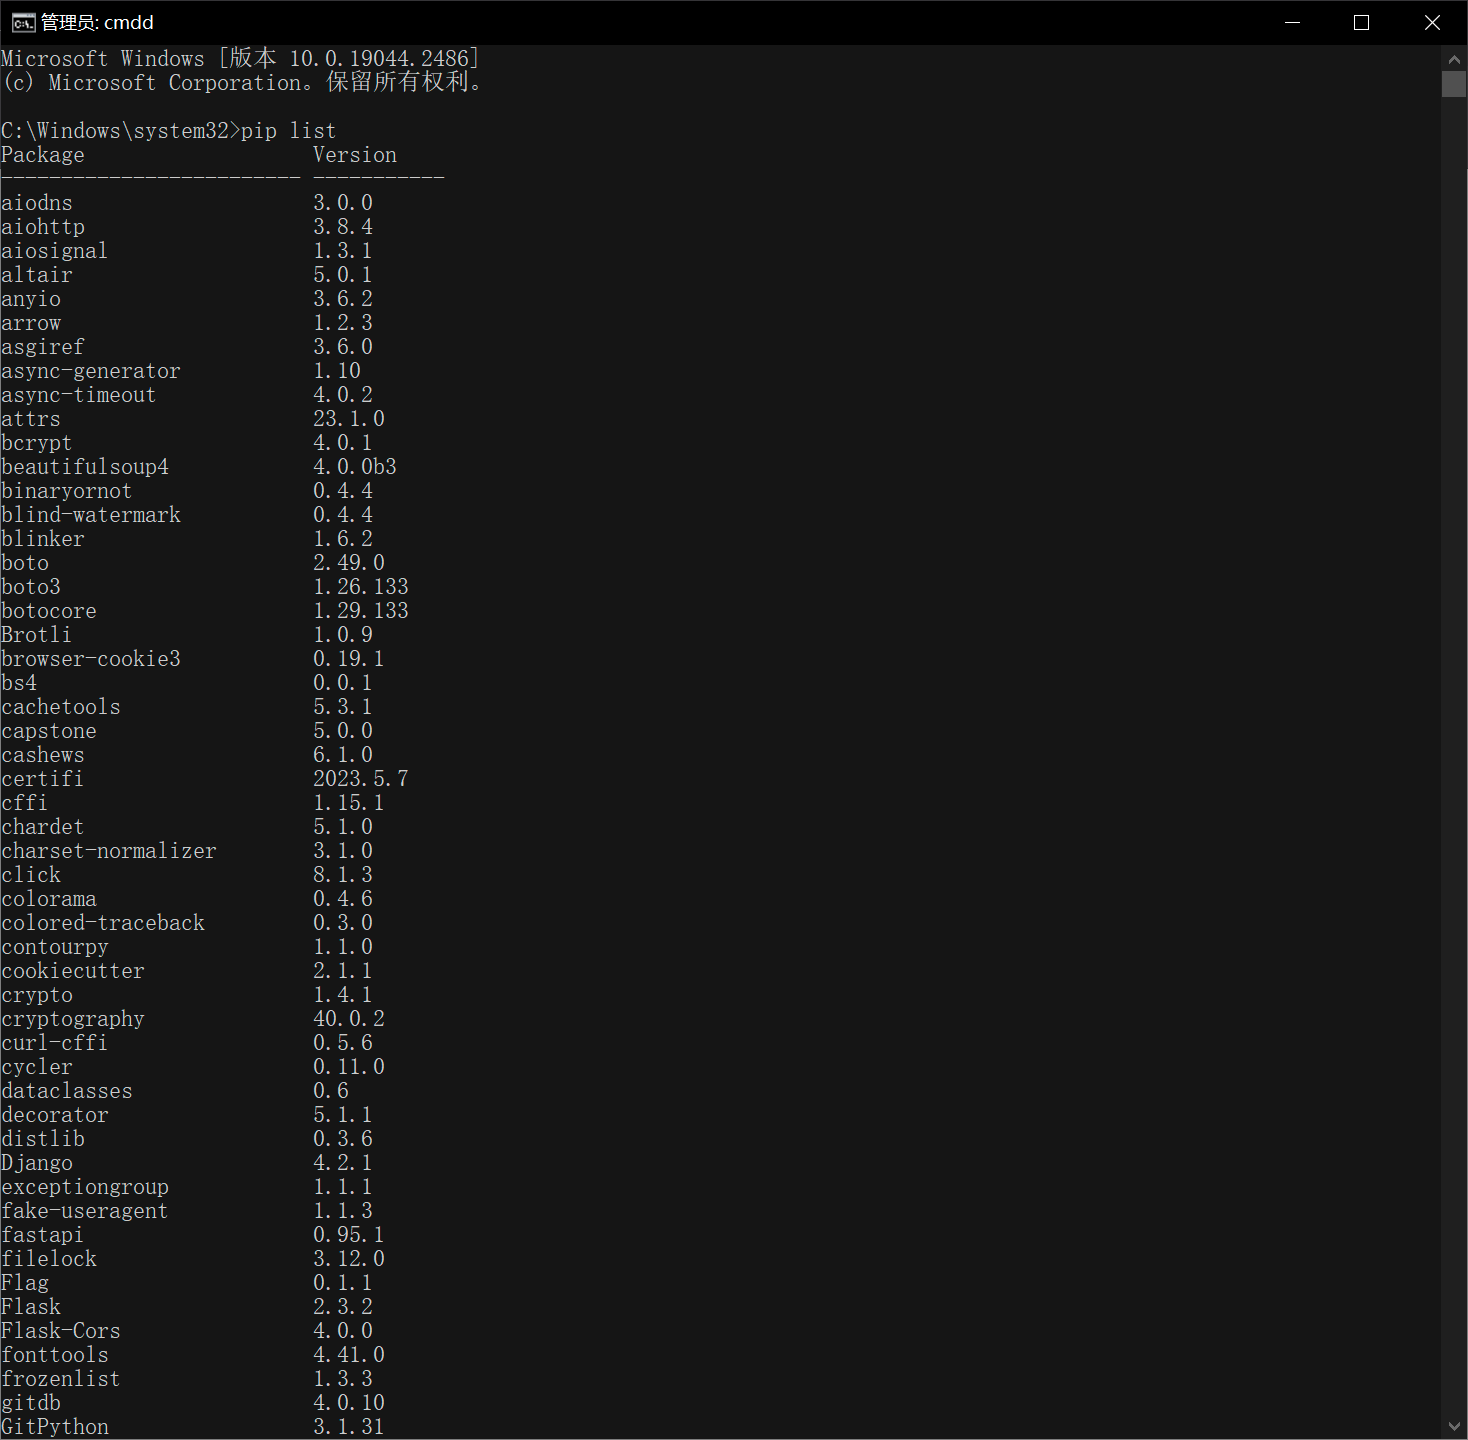This screenshot has height=1440, width=1468.
Task: Click the distlib package name
Action: (43, 1139)
